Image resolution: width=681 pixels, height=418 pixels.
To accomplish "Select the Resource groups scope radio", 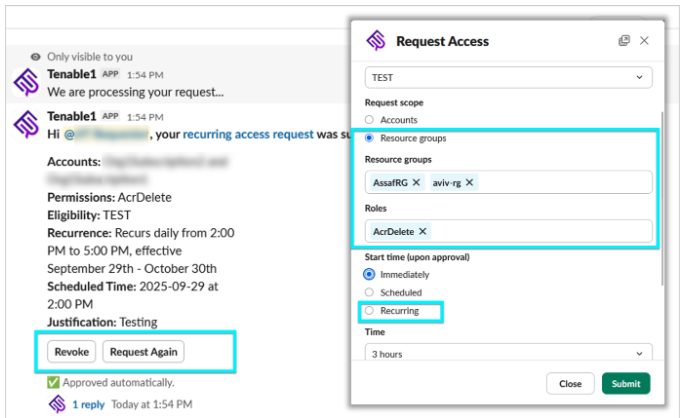I will click(x=369, y=138).
